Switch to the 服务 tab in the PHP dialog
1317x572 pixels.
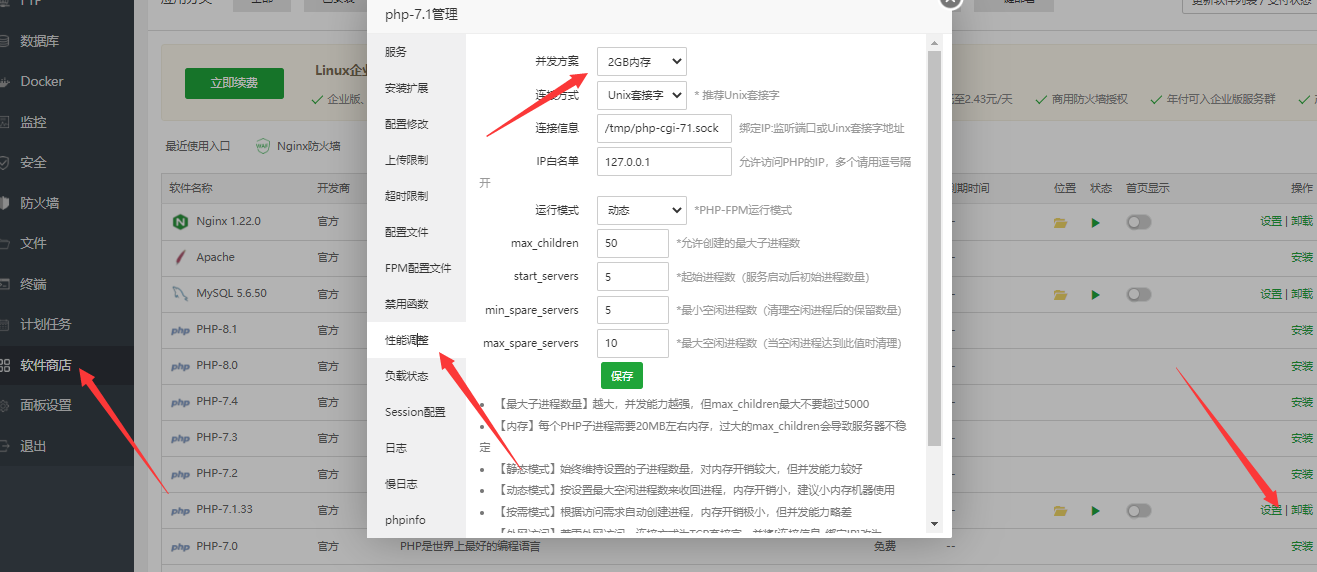point(416,52)
